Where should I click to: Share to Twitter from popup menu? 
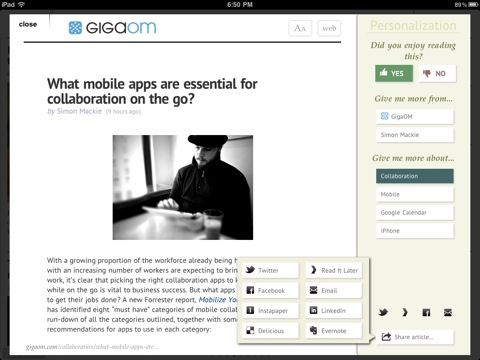click(270, 270)
